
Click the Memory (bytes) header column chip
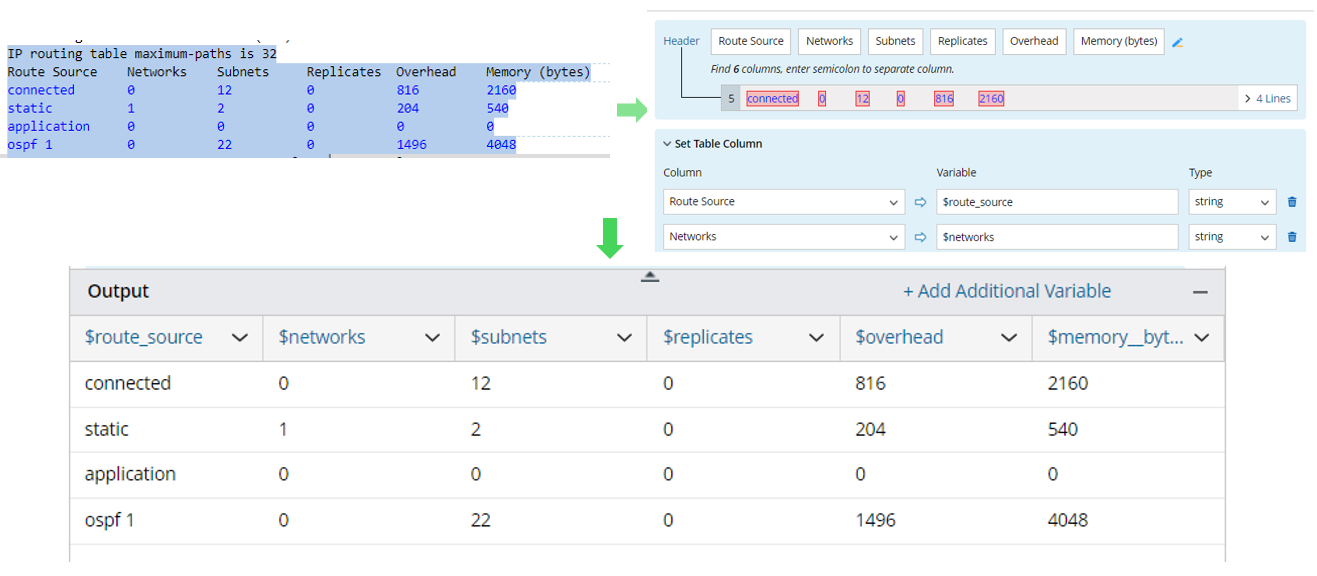1118,41
